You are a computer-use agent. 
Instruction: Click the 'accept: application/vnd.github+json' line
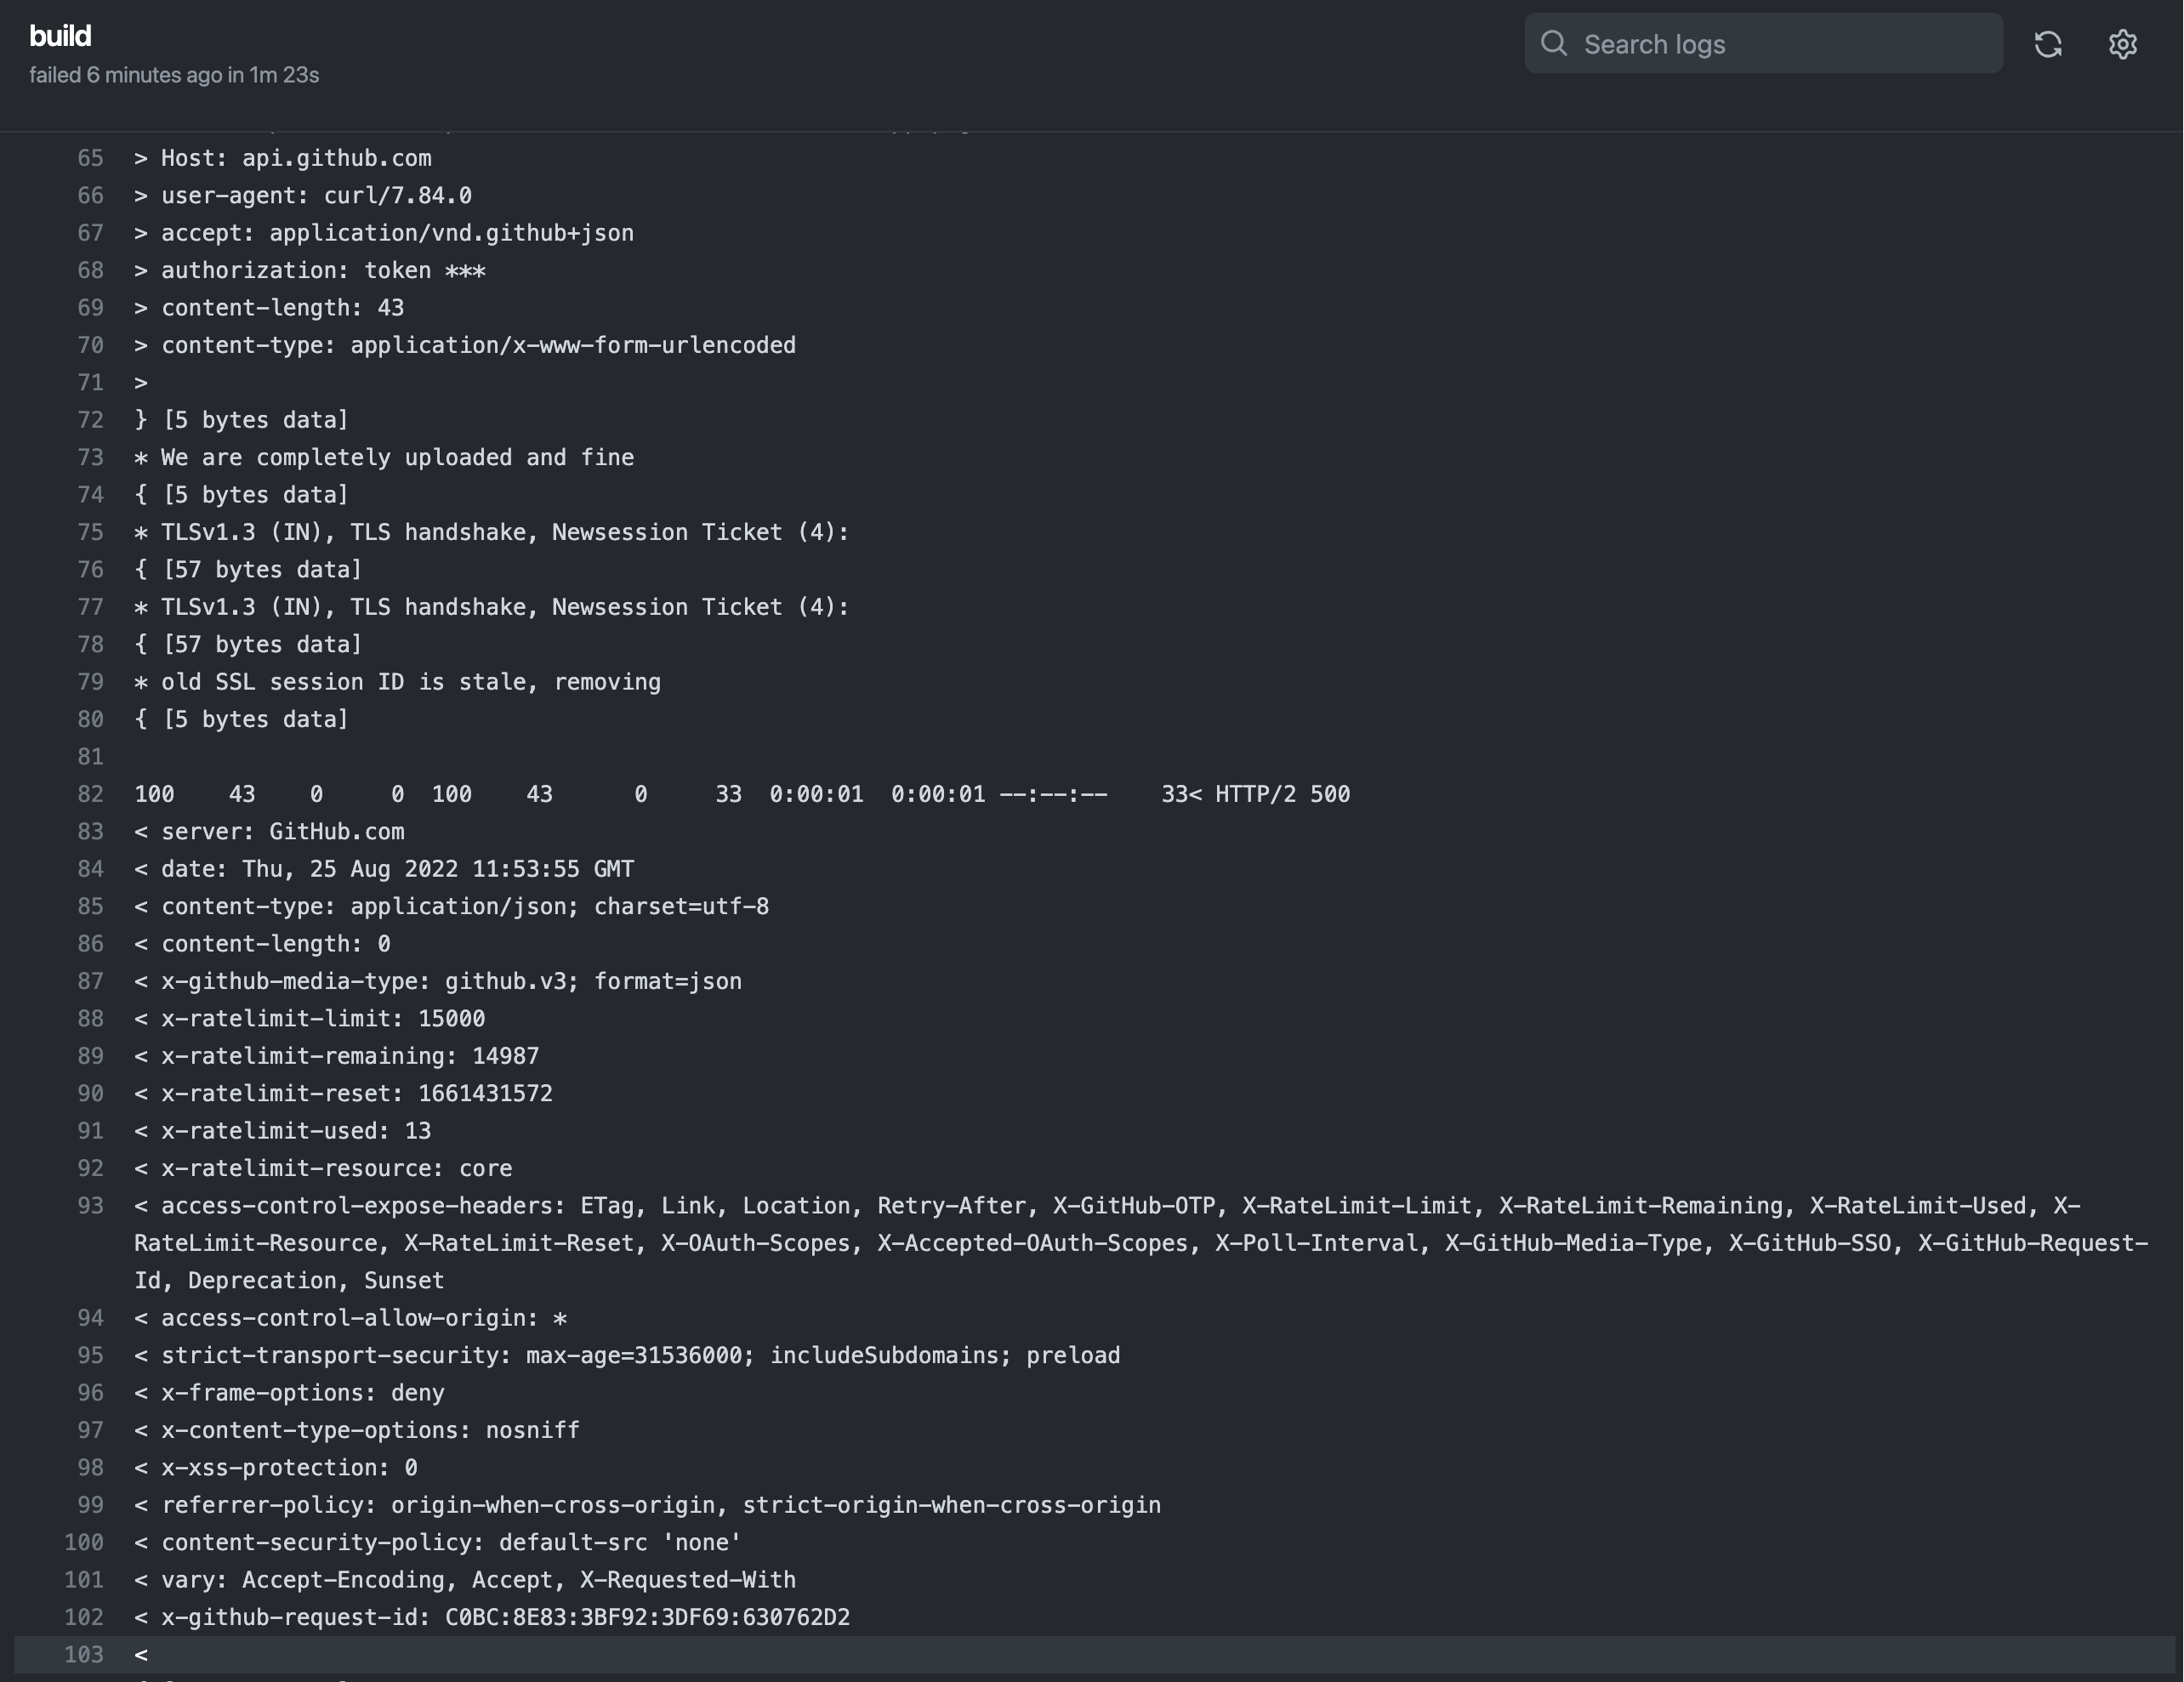pos(384,233)
